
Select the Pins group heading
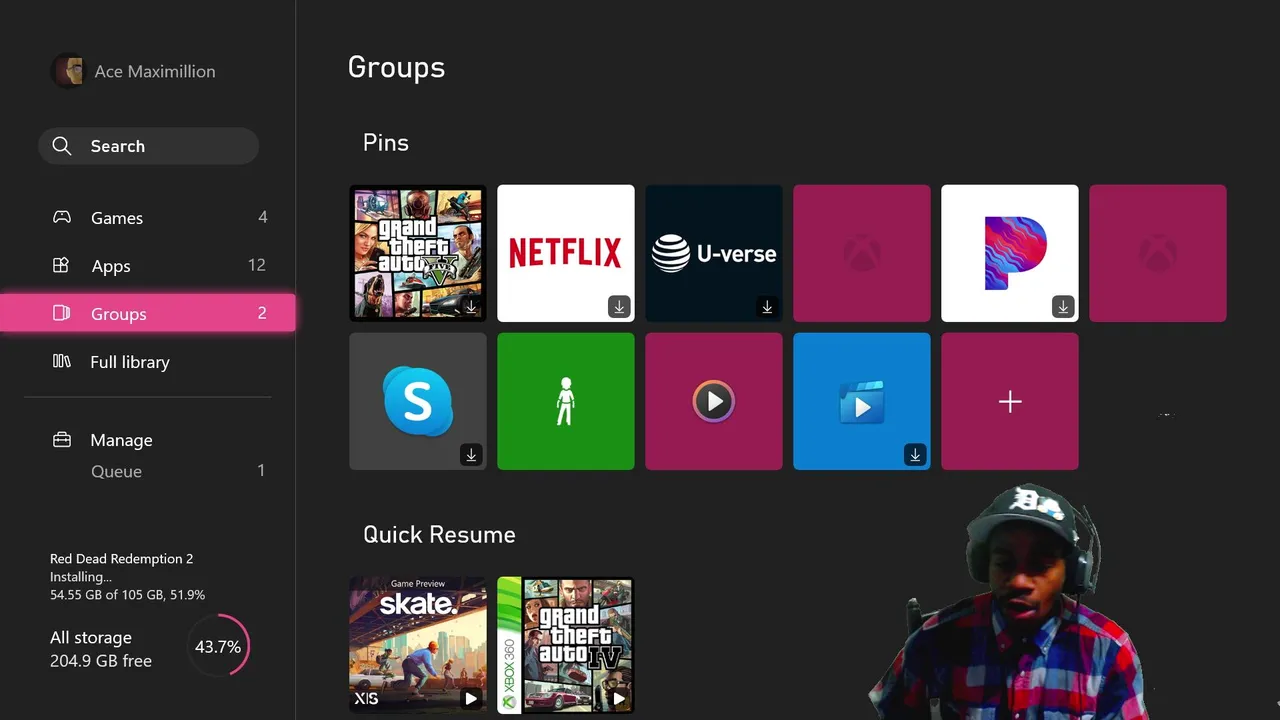point(386,143)
